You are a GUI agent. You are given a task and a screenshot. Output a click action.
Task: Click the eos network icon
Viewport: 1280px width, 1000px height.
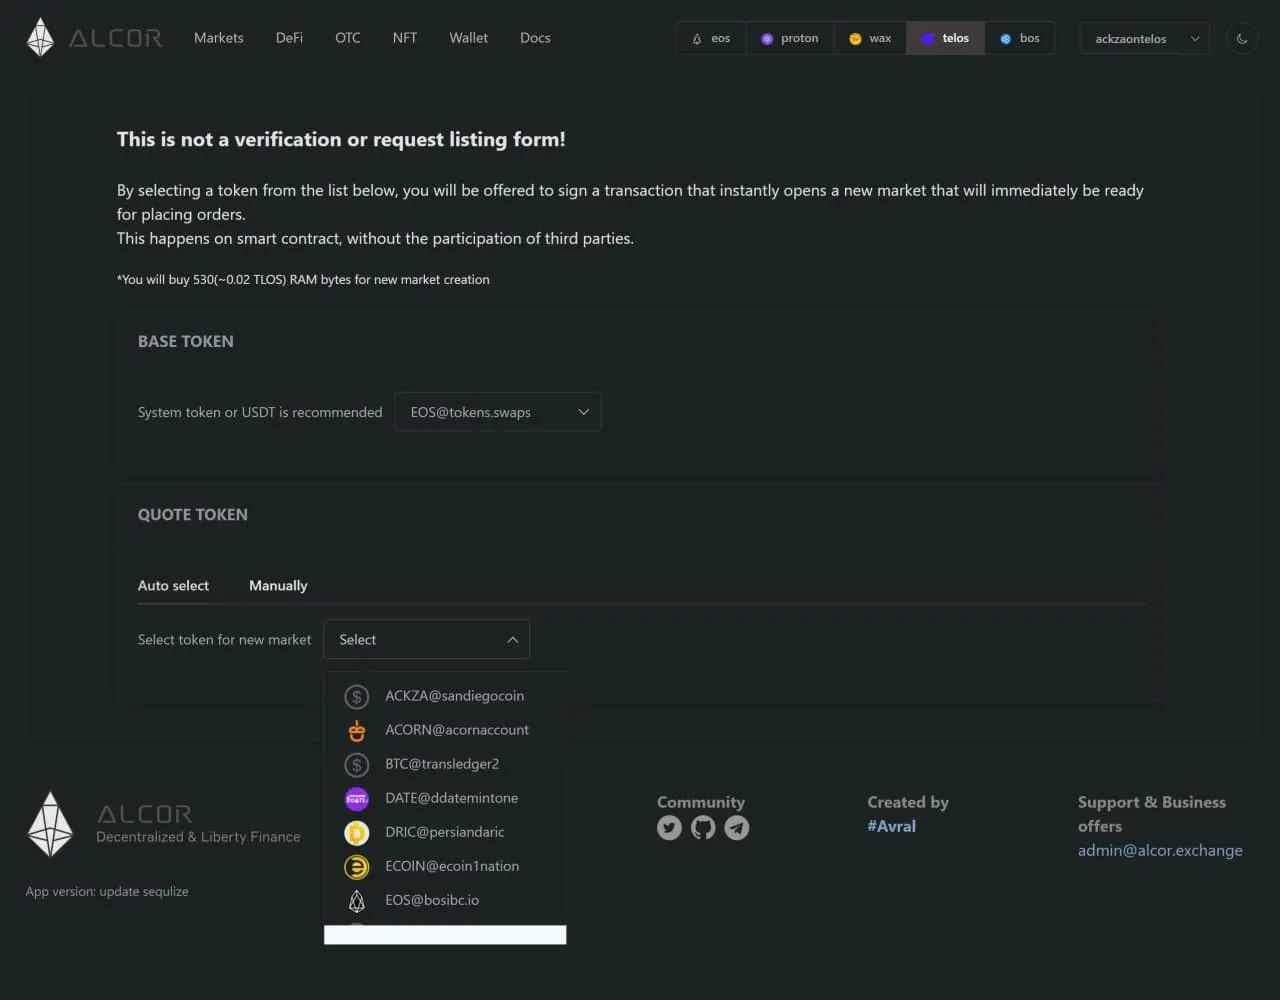[697, 39]
